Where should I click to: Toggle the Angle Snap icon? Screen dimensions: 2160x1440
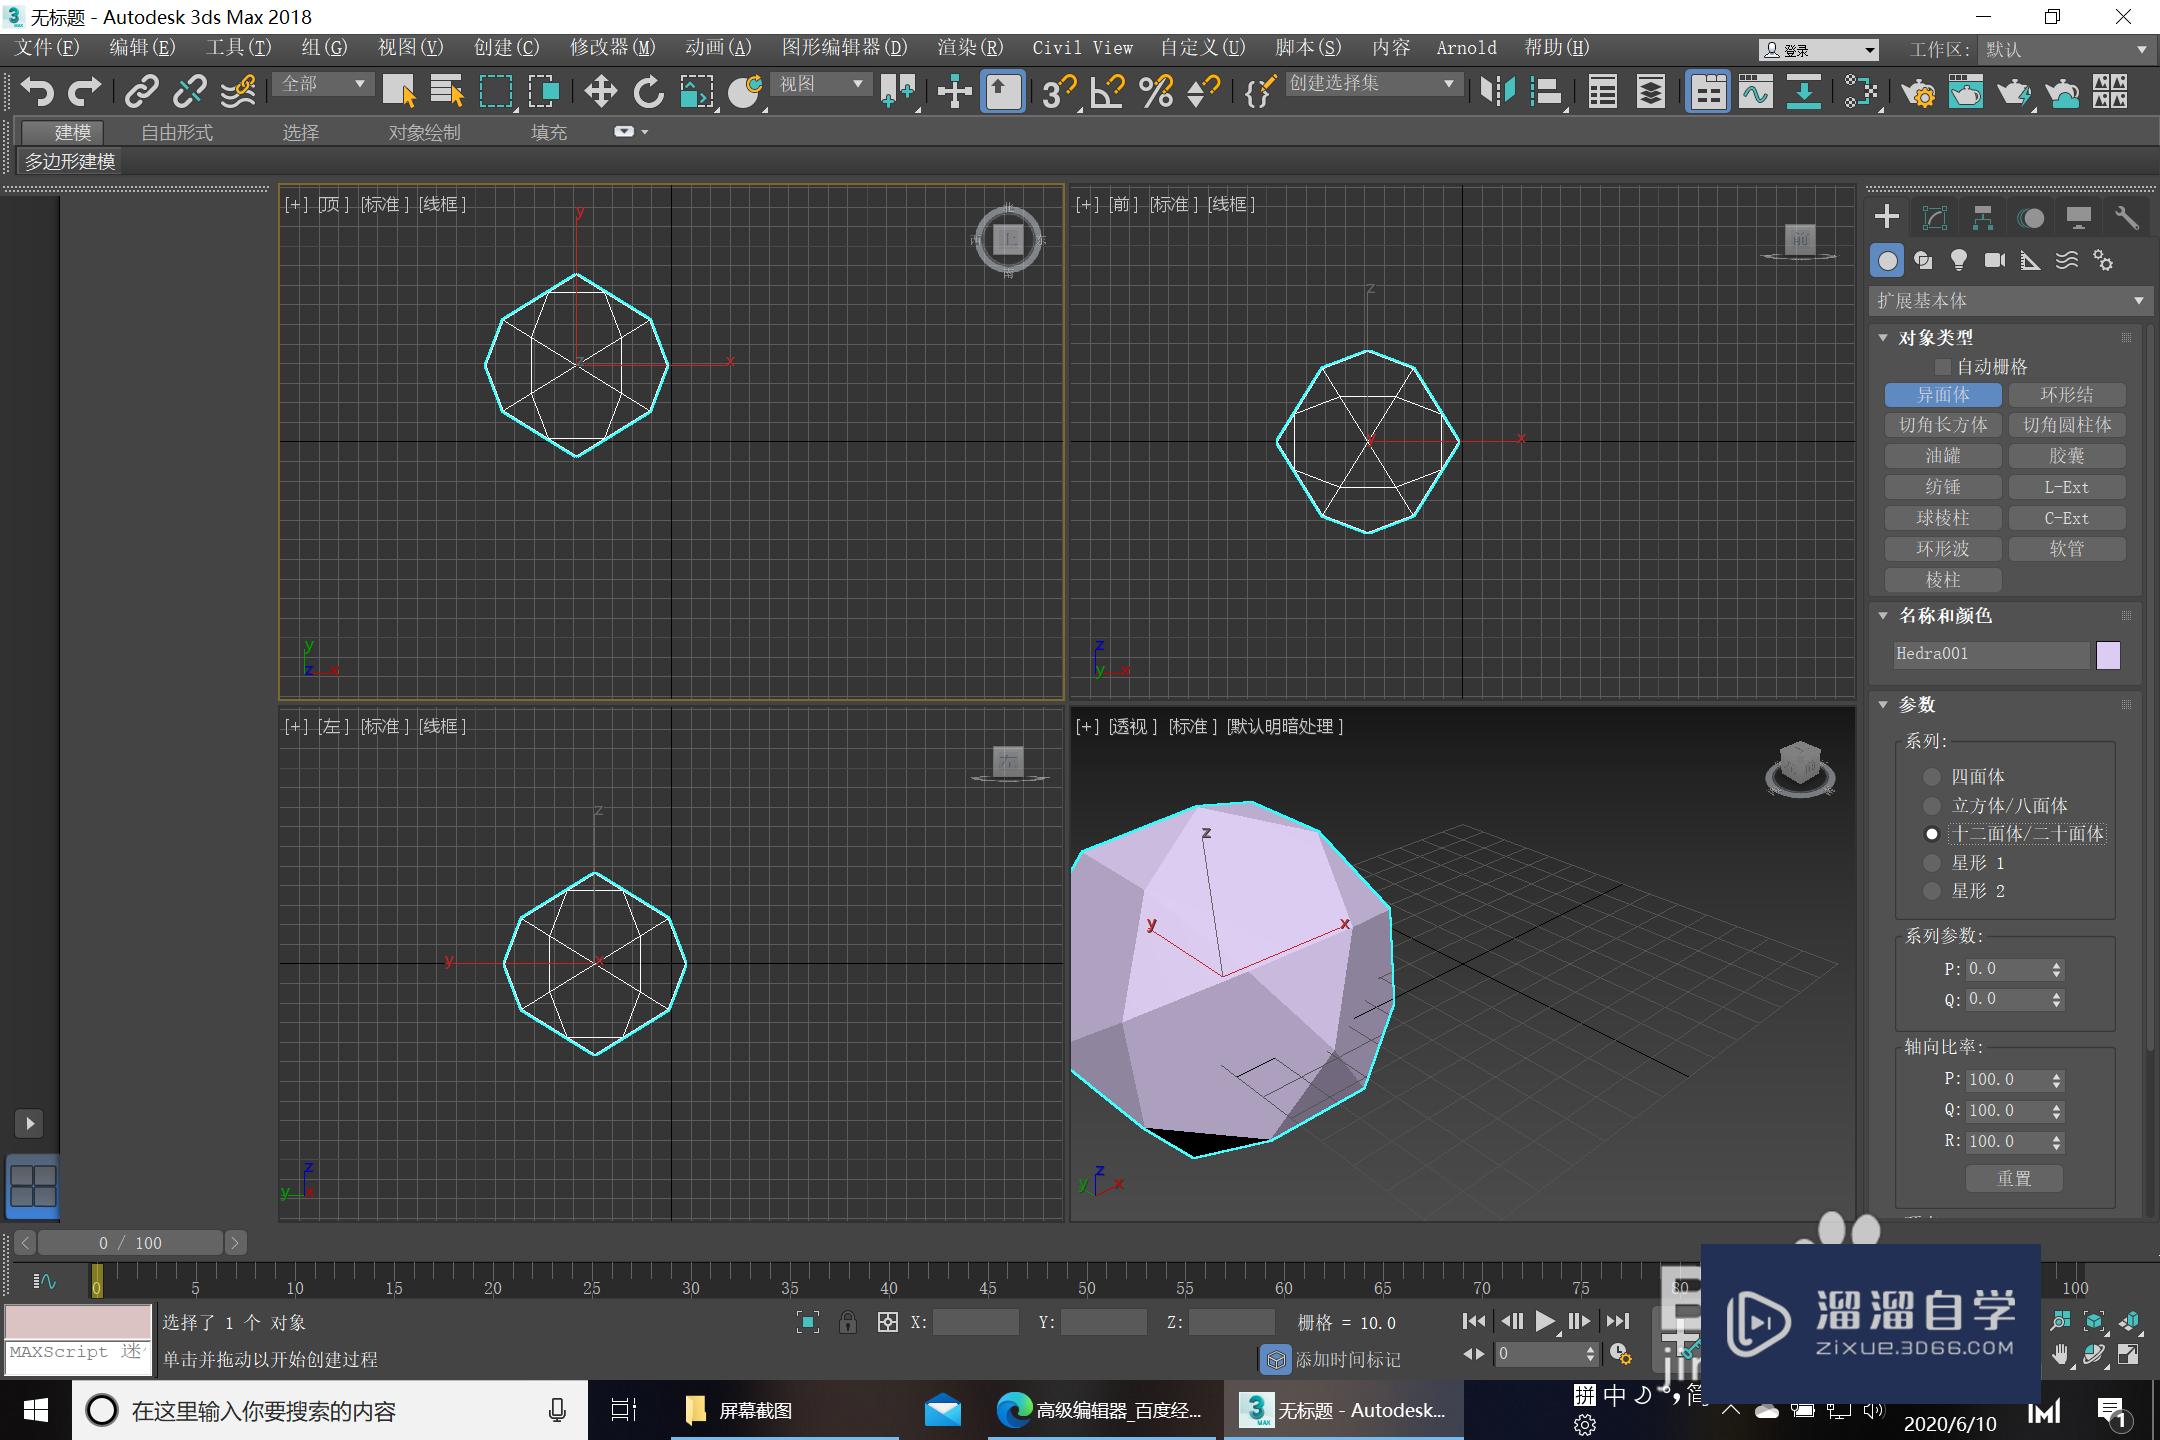pyautogui.click(x=1107, y=92)
